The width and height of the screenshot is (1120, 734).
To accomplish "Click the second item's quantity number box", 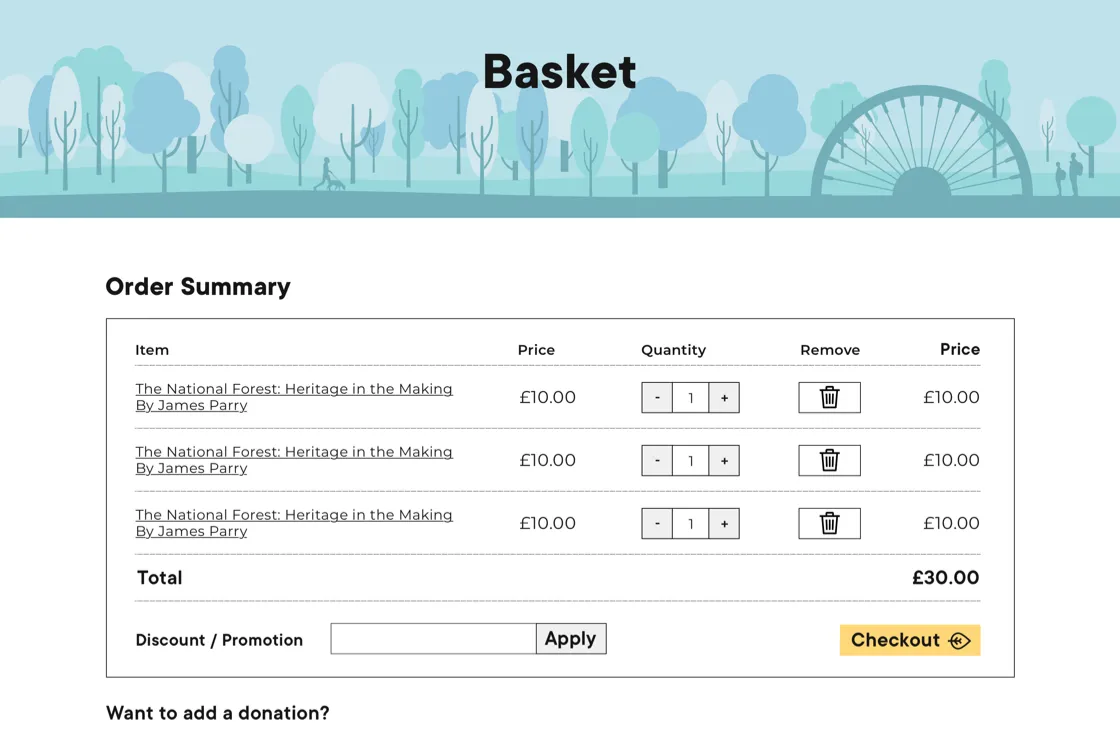I will coord(690,460).
